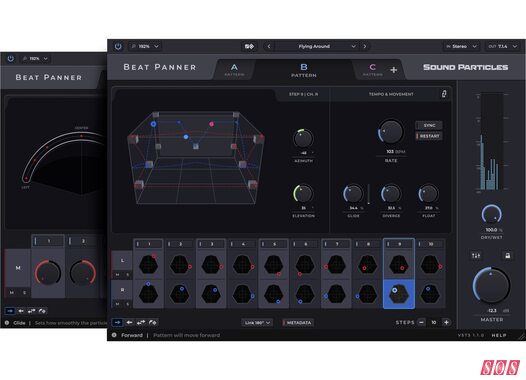The width and height of the screenshot is (526, 380).
Task: Open the mixer sliders icon above Master
Action: pos(476,256)
